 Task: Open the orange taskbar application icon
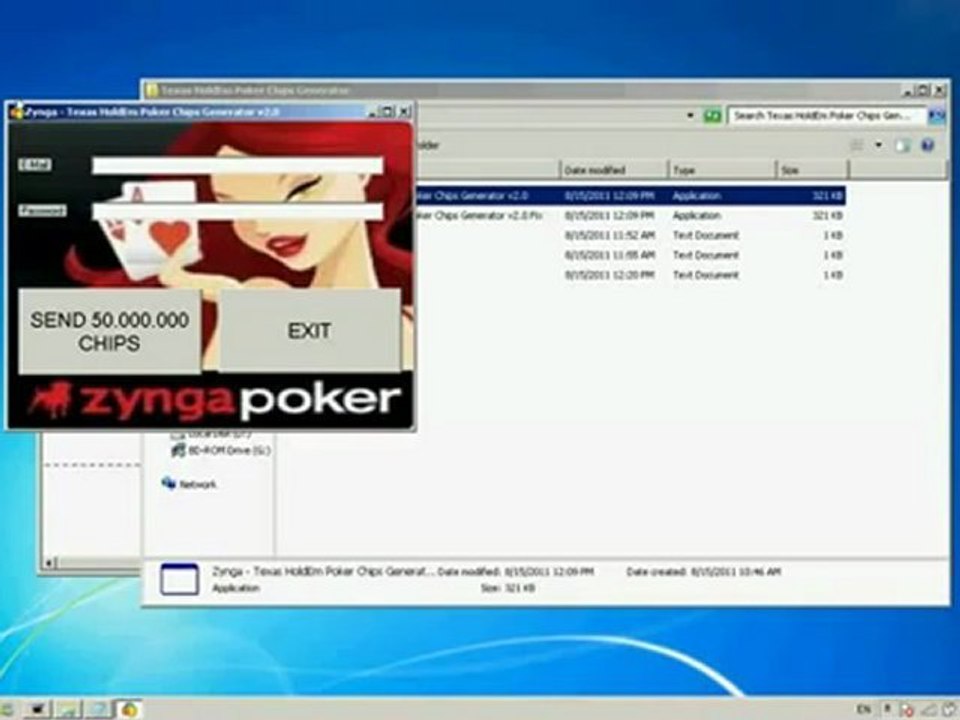(x=129, y=709)
